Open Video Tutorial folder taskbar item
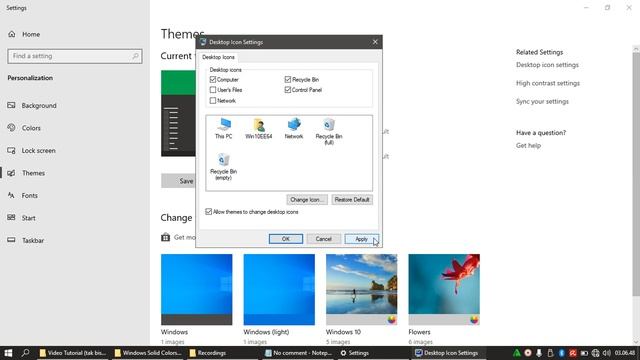This screenshot has width=640, height=360. click(73, 353)
